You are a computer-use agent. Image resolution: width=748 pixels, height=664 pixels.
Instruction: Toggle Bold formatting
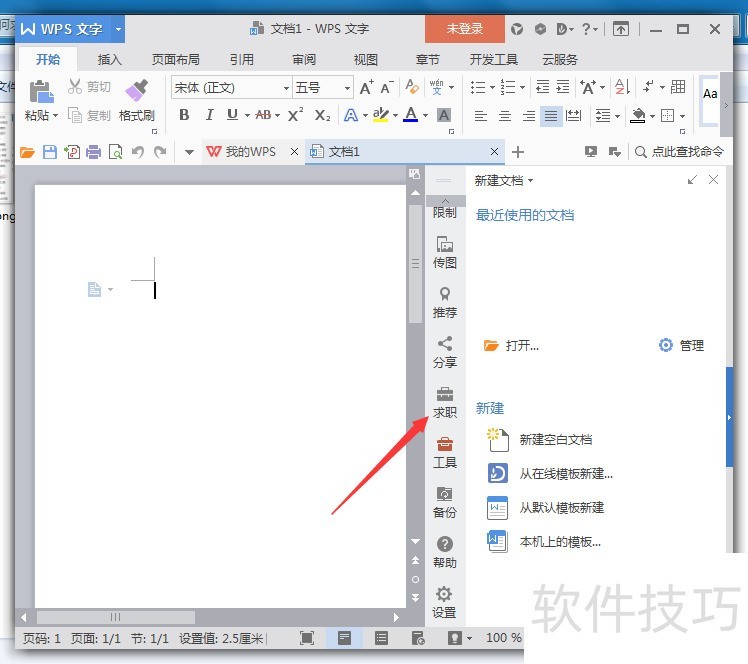[x=184, y=115]
